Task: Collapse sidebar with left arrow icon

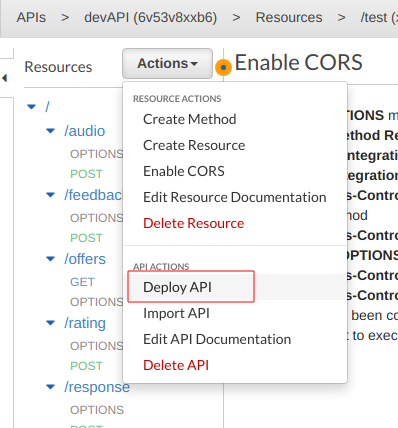Action: pyautogui.click(x=4, y=78)
